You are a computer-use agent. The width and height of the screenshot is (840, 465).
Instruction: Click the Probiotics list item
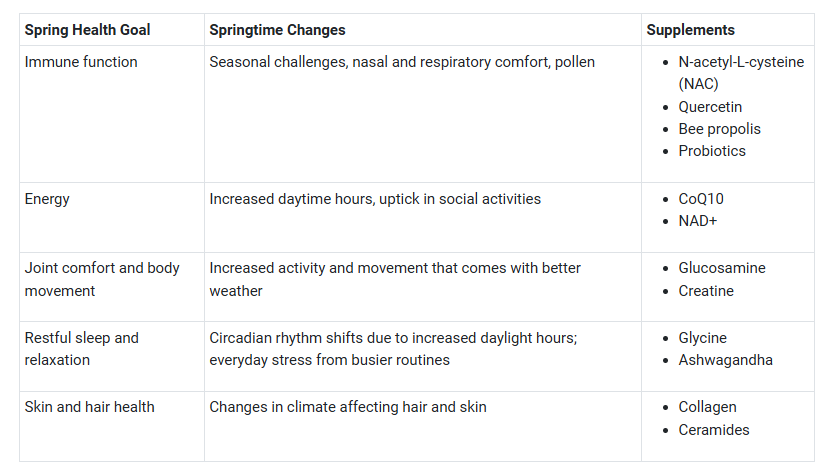(x=712, y=151)
